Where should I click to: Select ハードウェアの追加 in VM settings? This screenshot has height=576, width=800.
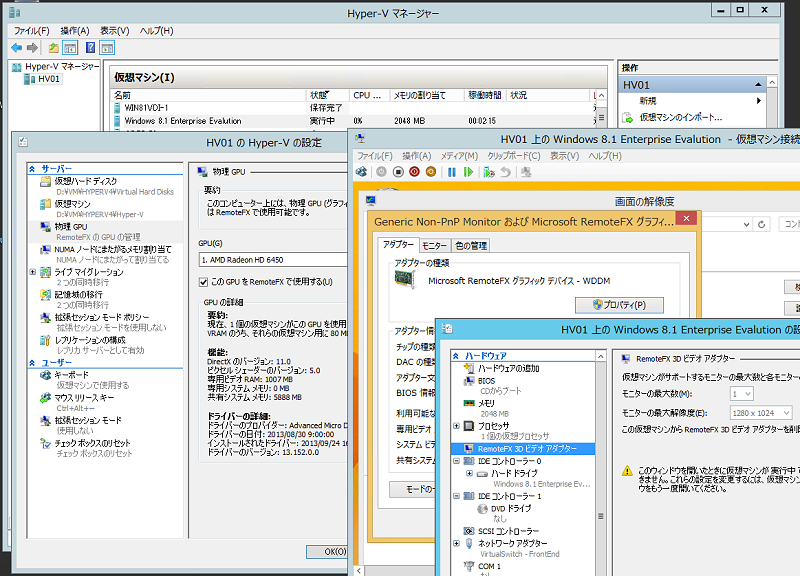(508, 368)
